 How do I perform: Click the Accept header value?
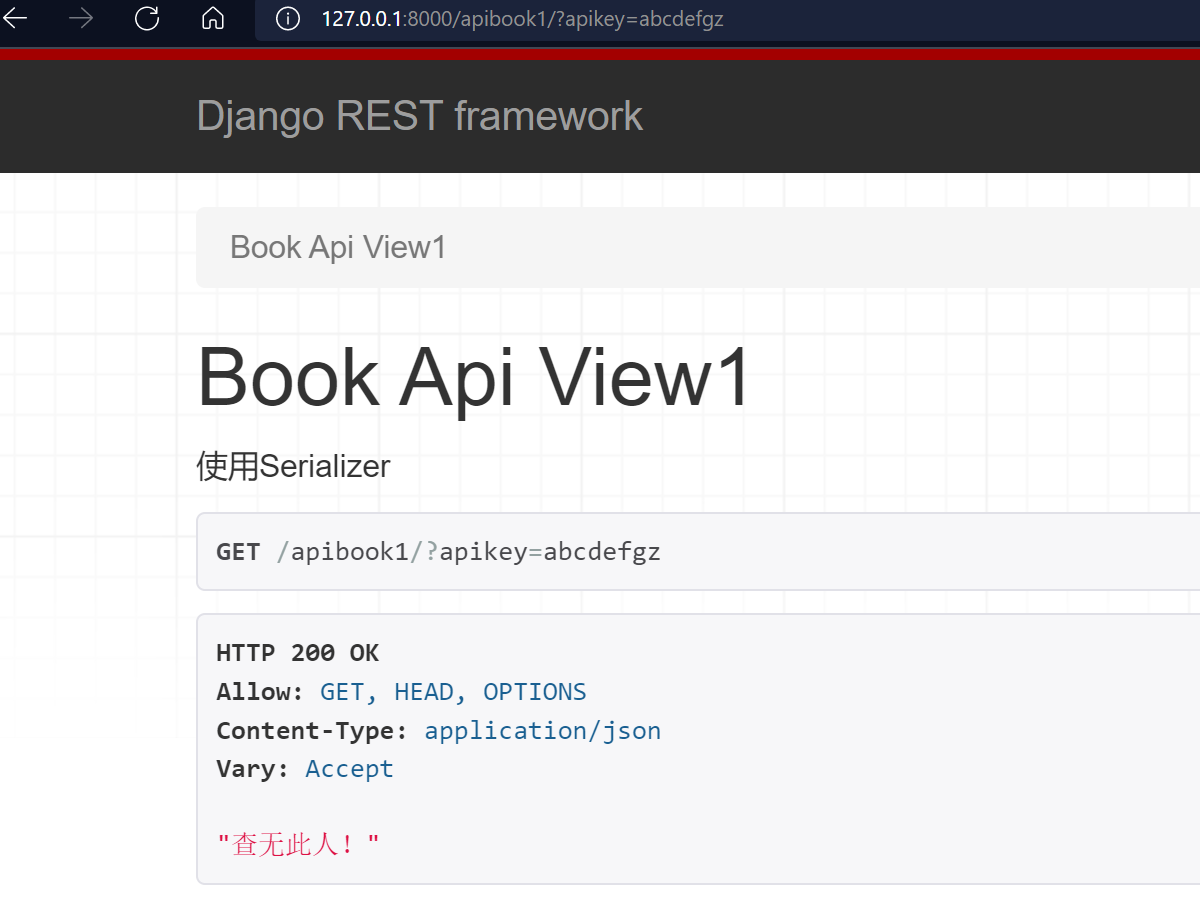[x=349, y=769]
